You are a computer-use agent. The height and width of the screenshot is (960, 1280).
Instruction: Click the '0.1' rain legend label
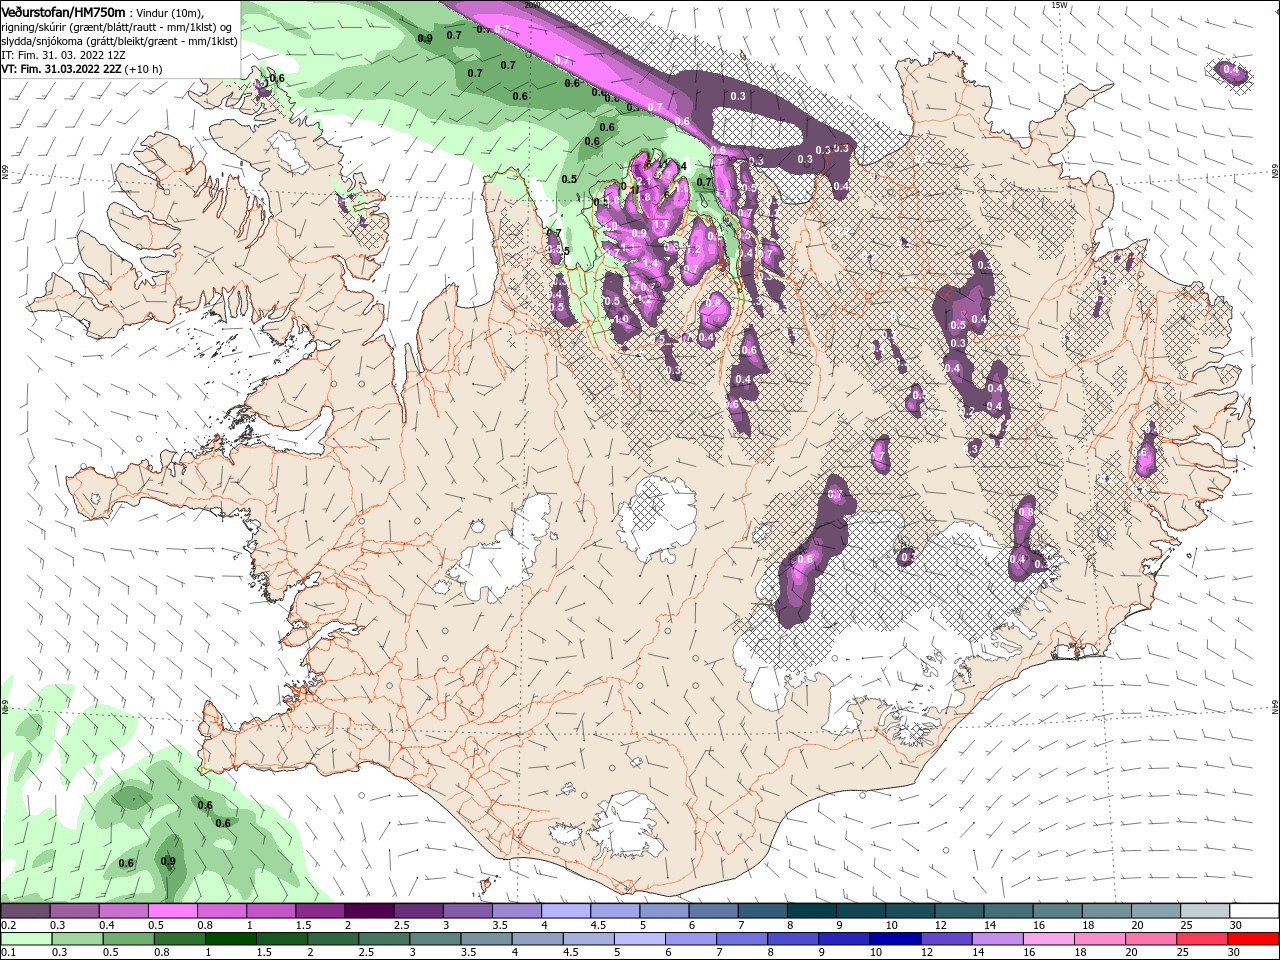pos(9,953)
